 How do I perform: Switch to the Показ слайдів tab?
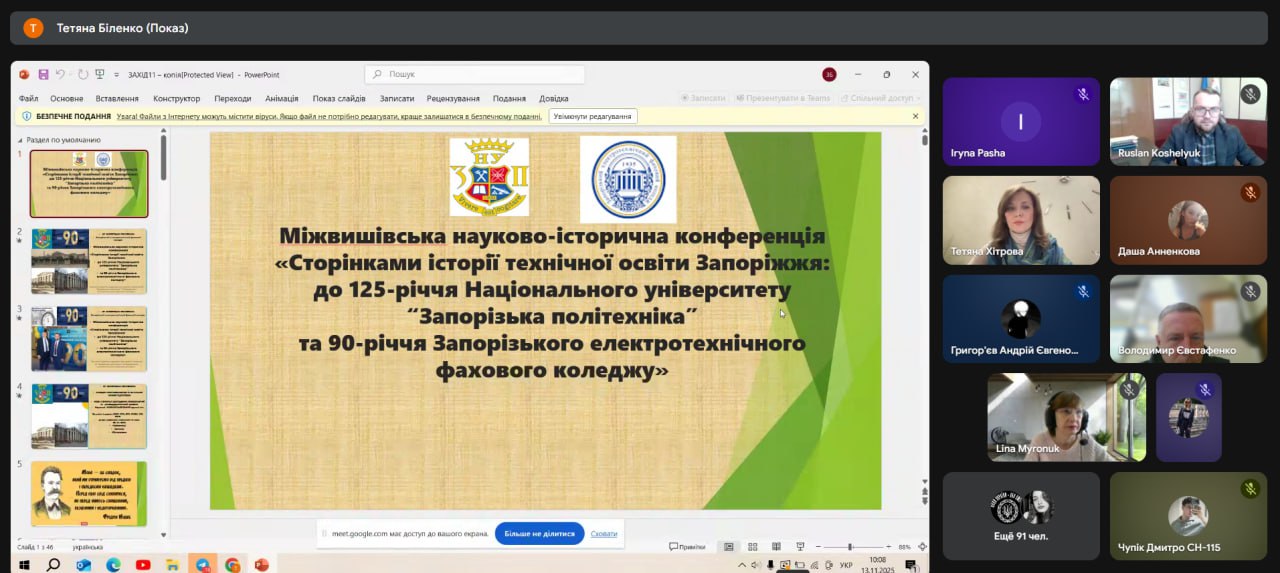pos(338,98)
